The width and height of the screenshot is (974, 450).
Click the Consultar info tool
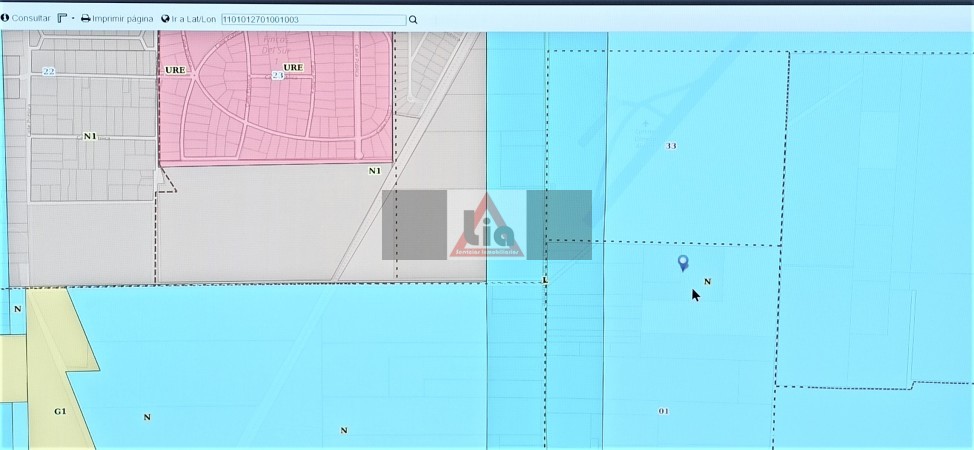(x=27, y=19)
